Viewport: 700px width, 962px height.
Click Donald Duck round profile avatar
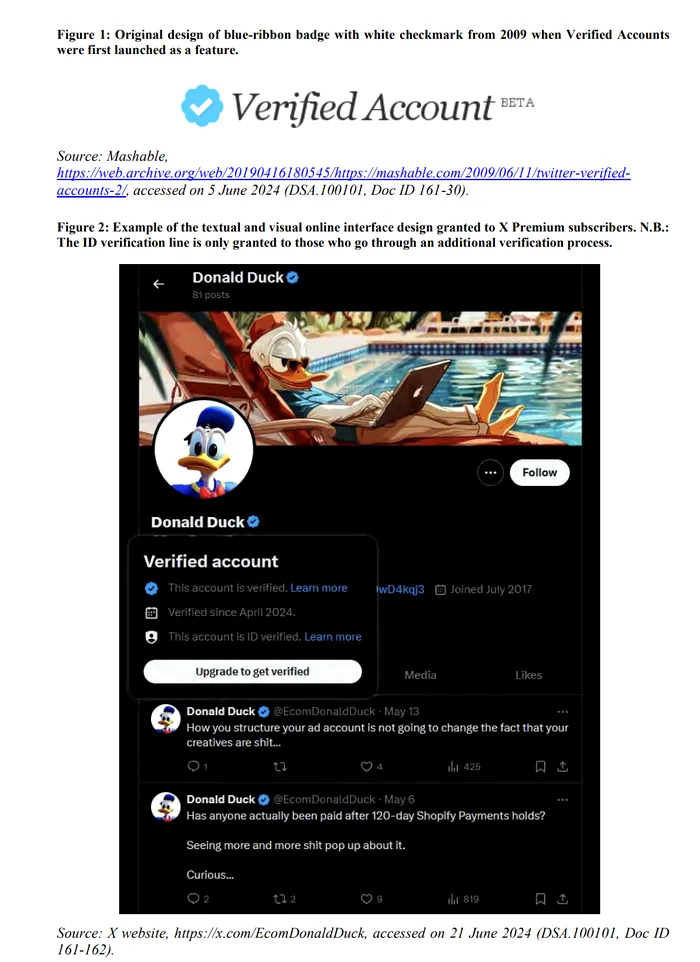click(204, 449)
